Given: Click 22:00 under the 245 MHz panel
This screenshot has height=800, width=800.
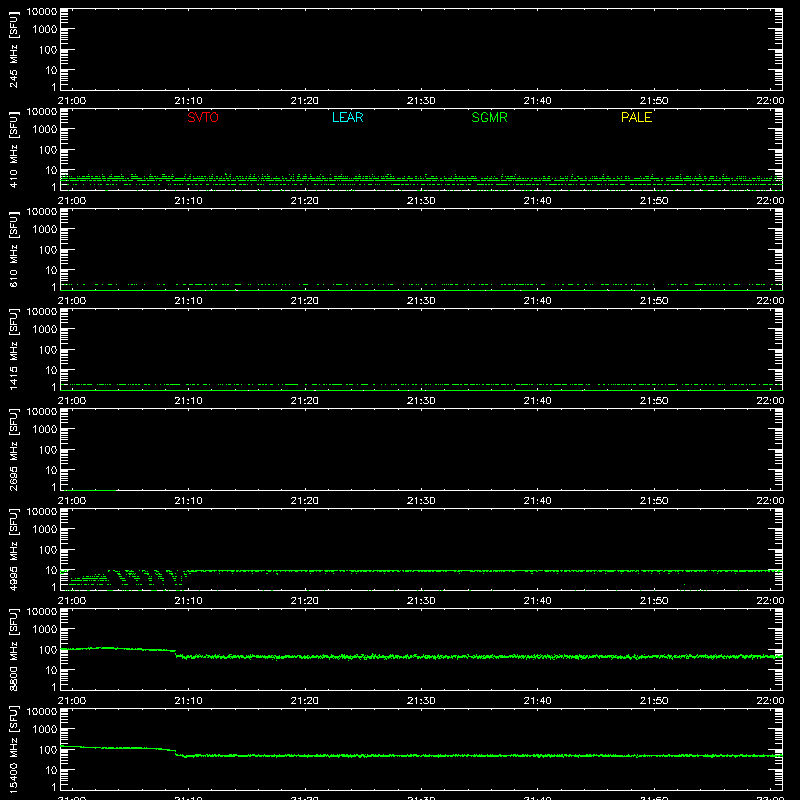Looking at the screenshot, I should click(x=770, y=101).
